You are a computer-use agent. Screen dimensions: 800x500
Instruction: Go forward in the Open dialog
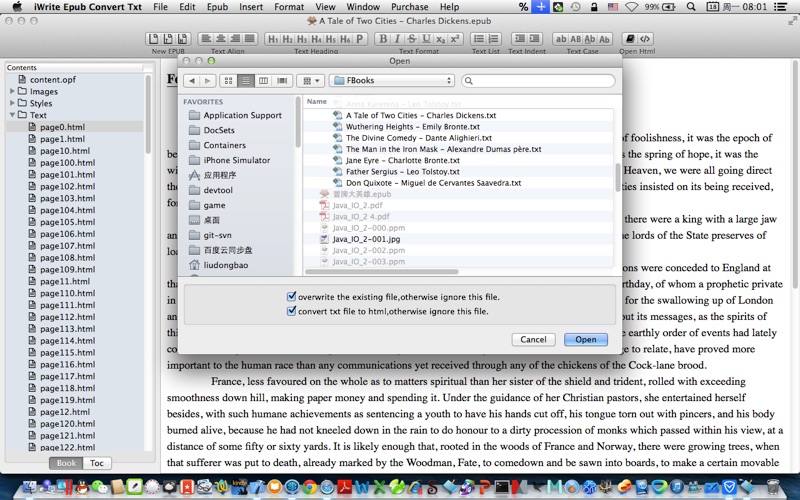pos(207,81)
